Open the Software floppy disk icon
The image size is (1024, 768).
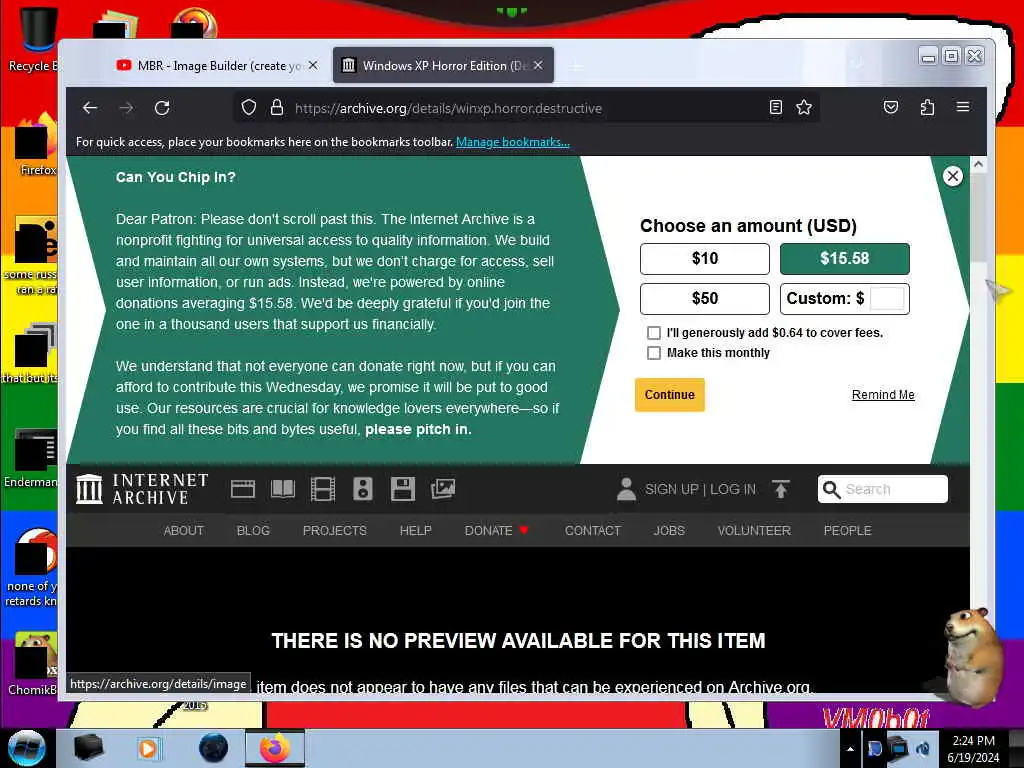click(x=403, y=489)
